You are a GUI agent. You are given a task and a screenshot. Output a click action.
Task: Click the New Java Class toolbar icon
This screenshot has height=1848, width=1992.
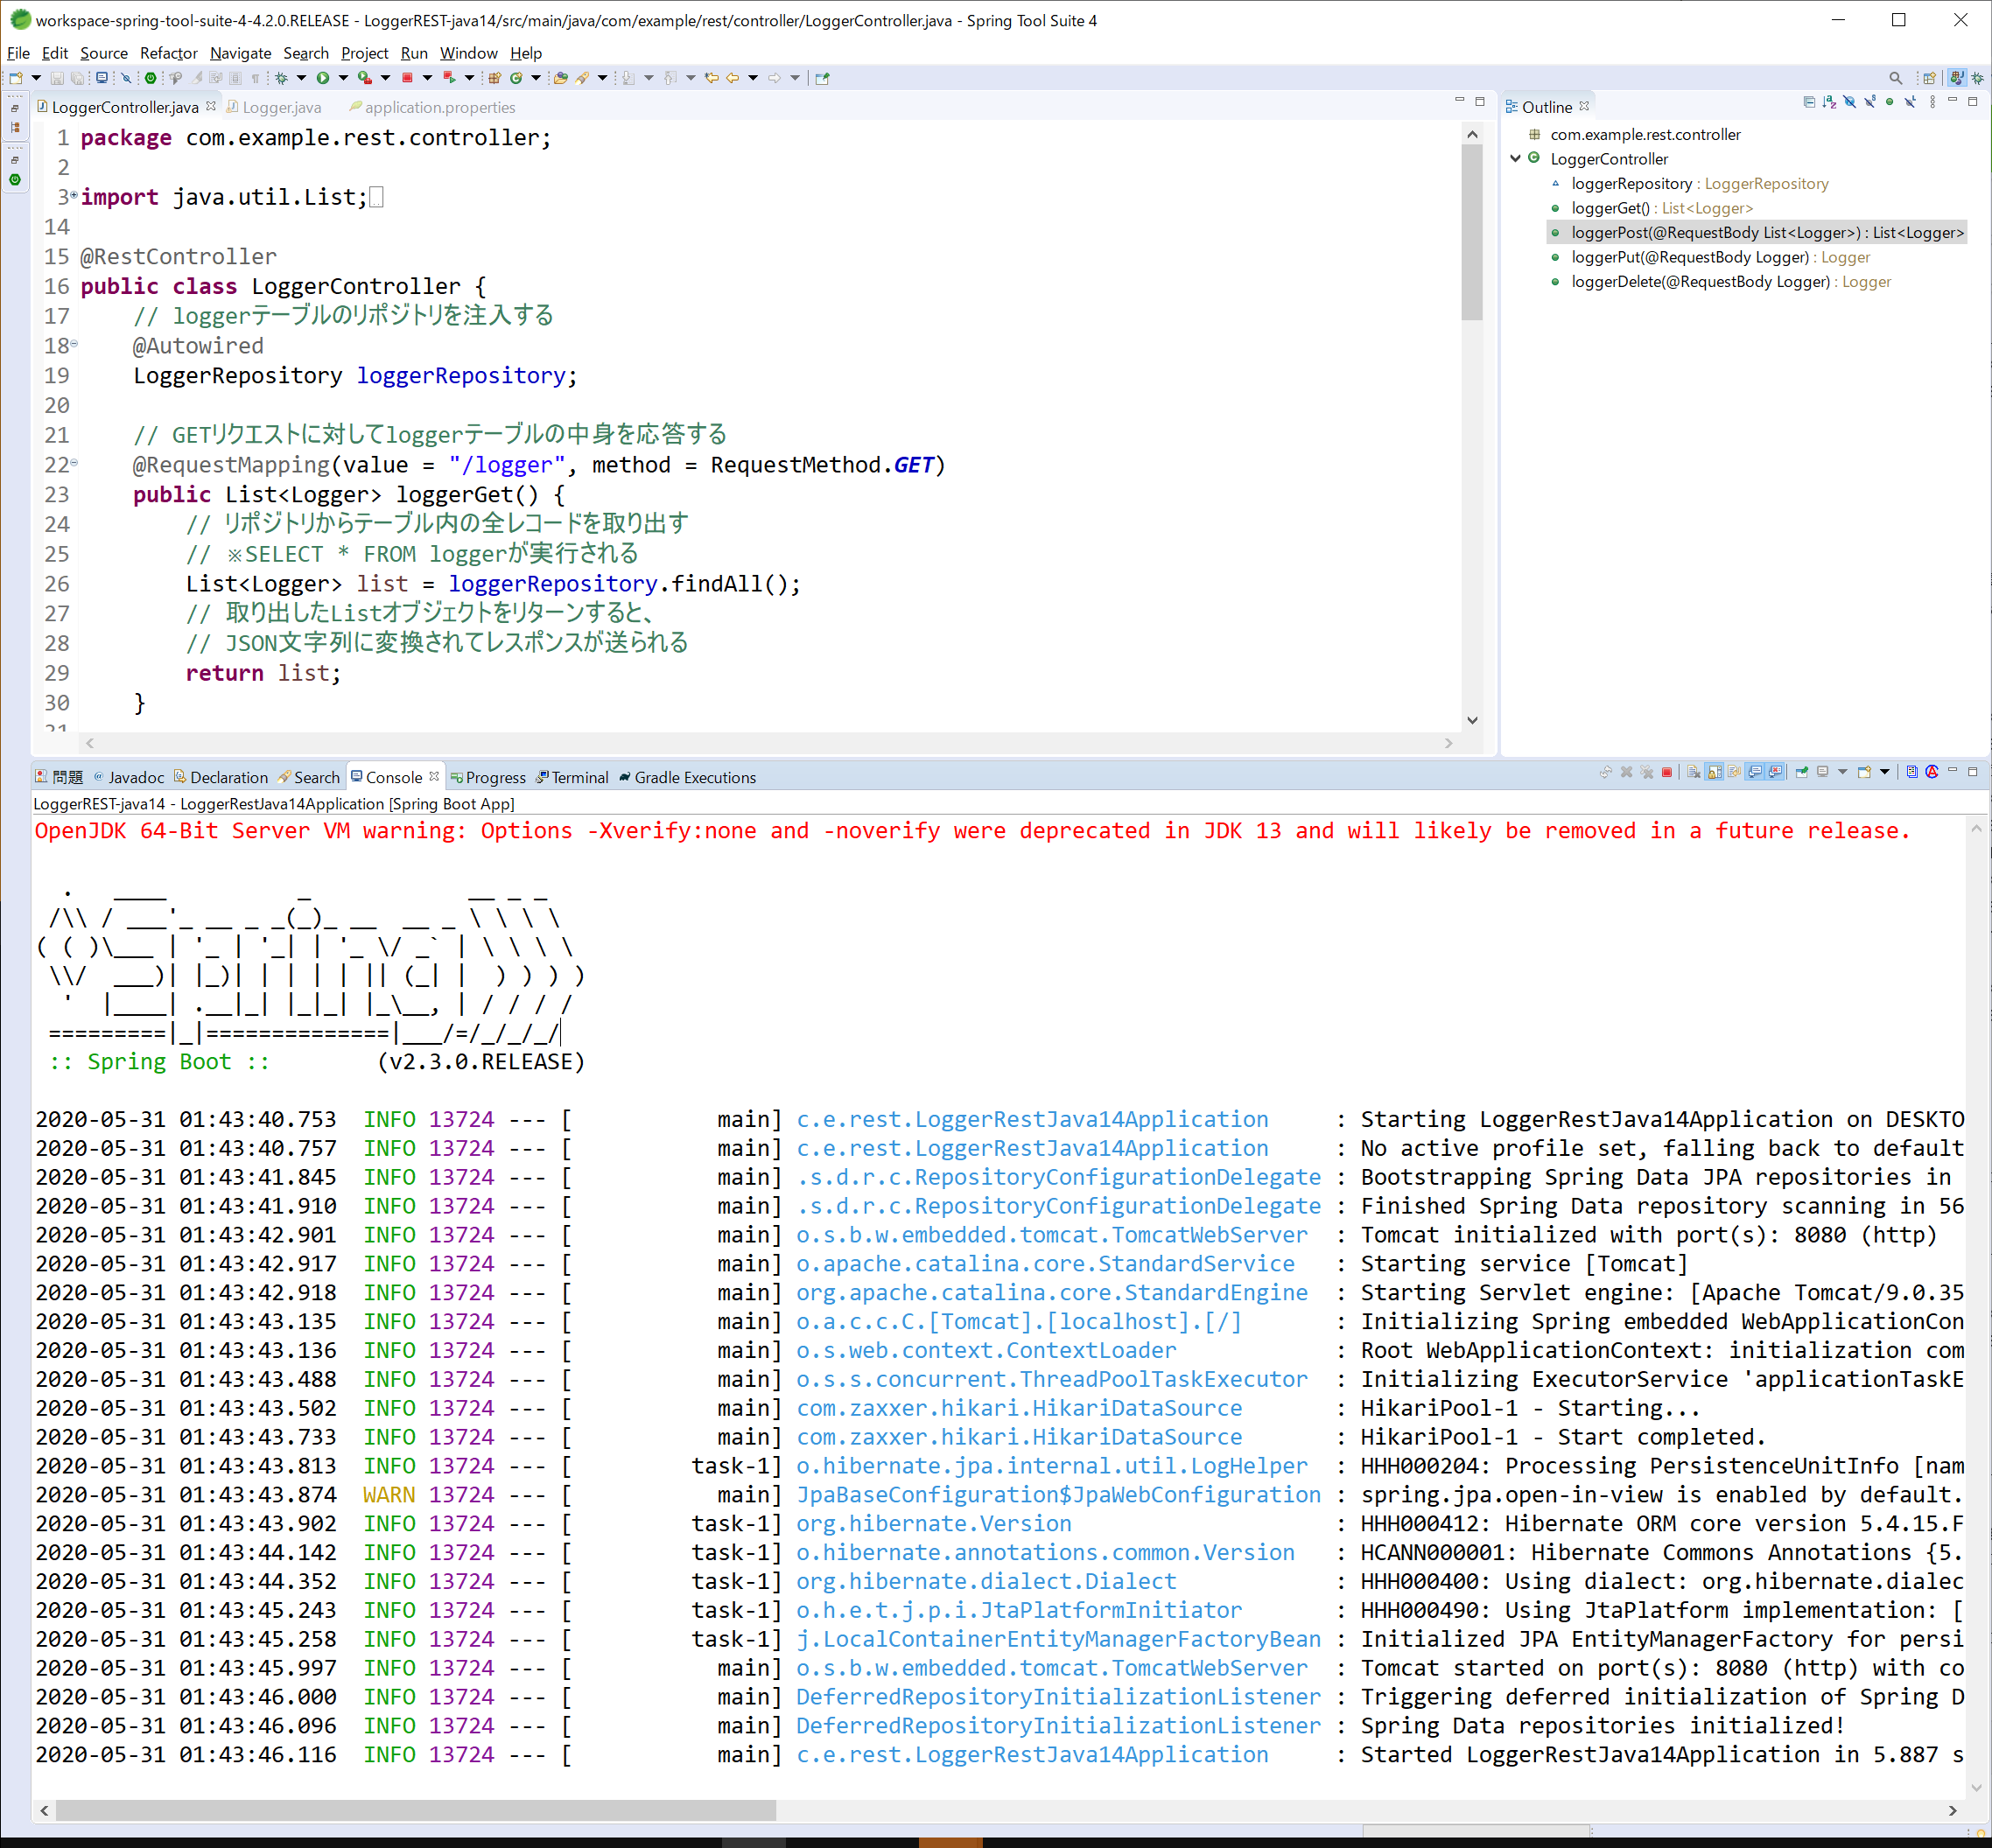516,78
